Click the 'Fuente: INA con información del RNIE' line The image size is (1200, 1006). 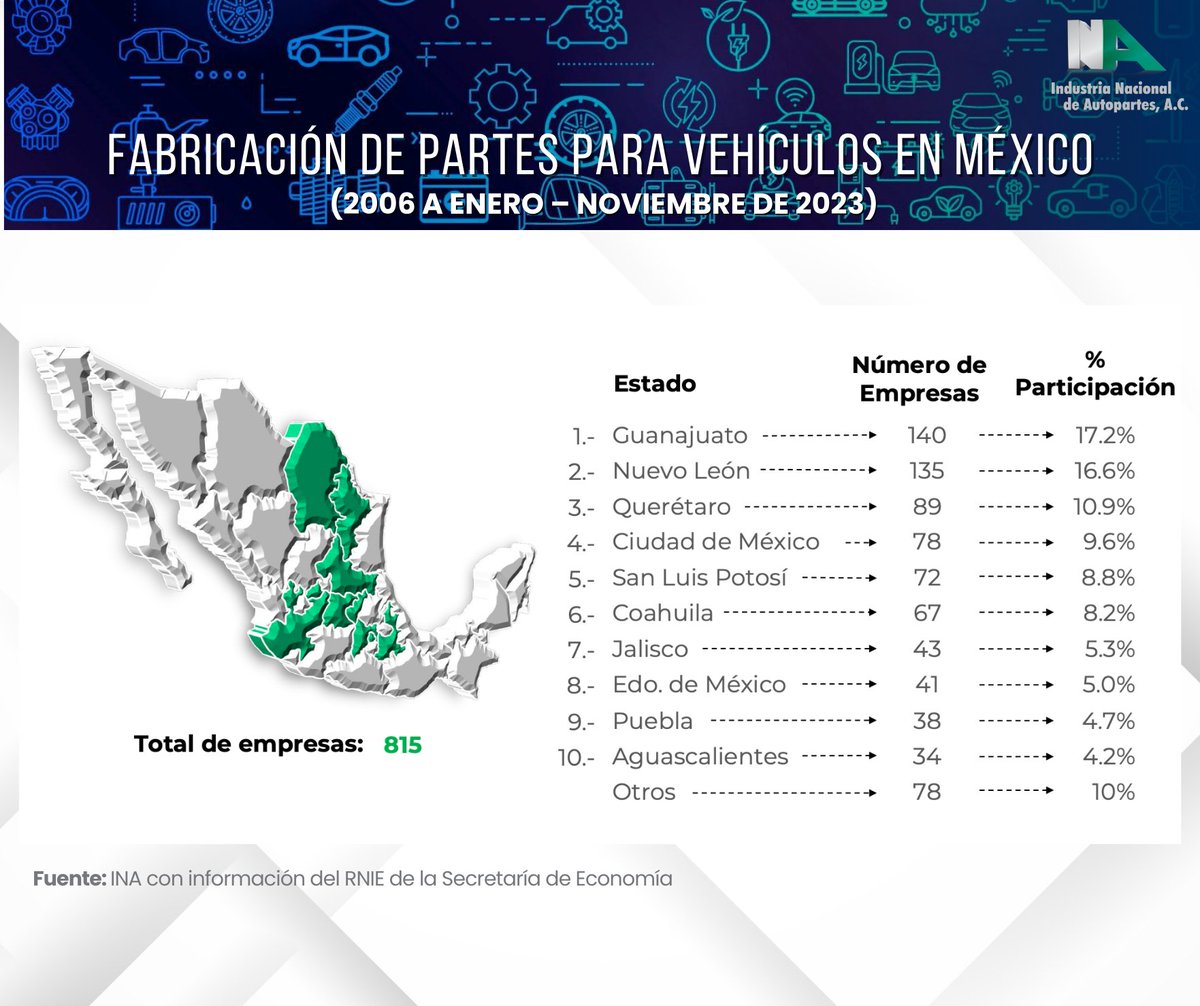click(x=353, y=879)
